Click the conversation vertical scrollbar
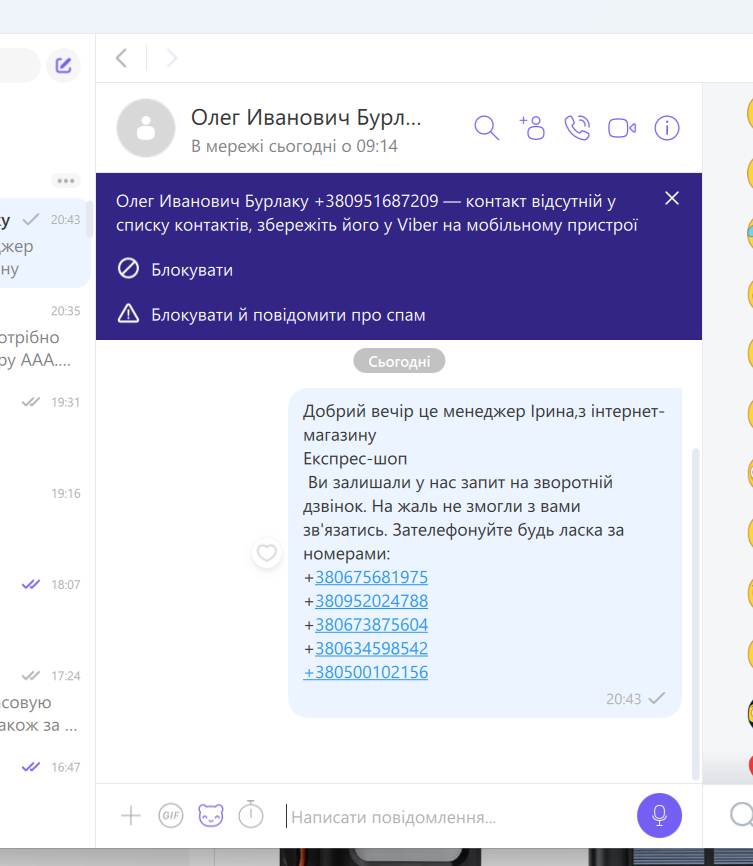The image size is (753, 866). click(x=696, y=613)
